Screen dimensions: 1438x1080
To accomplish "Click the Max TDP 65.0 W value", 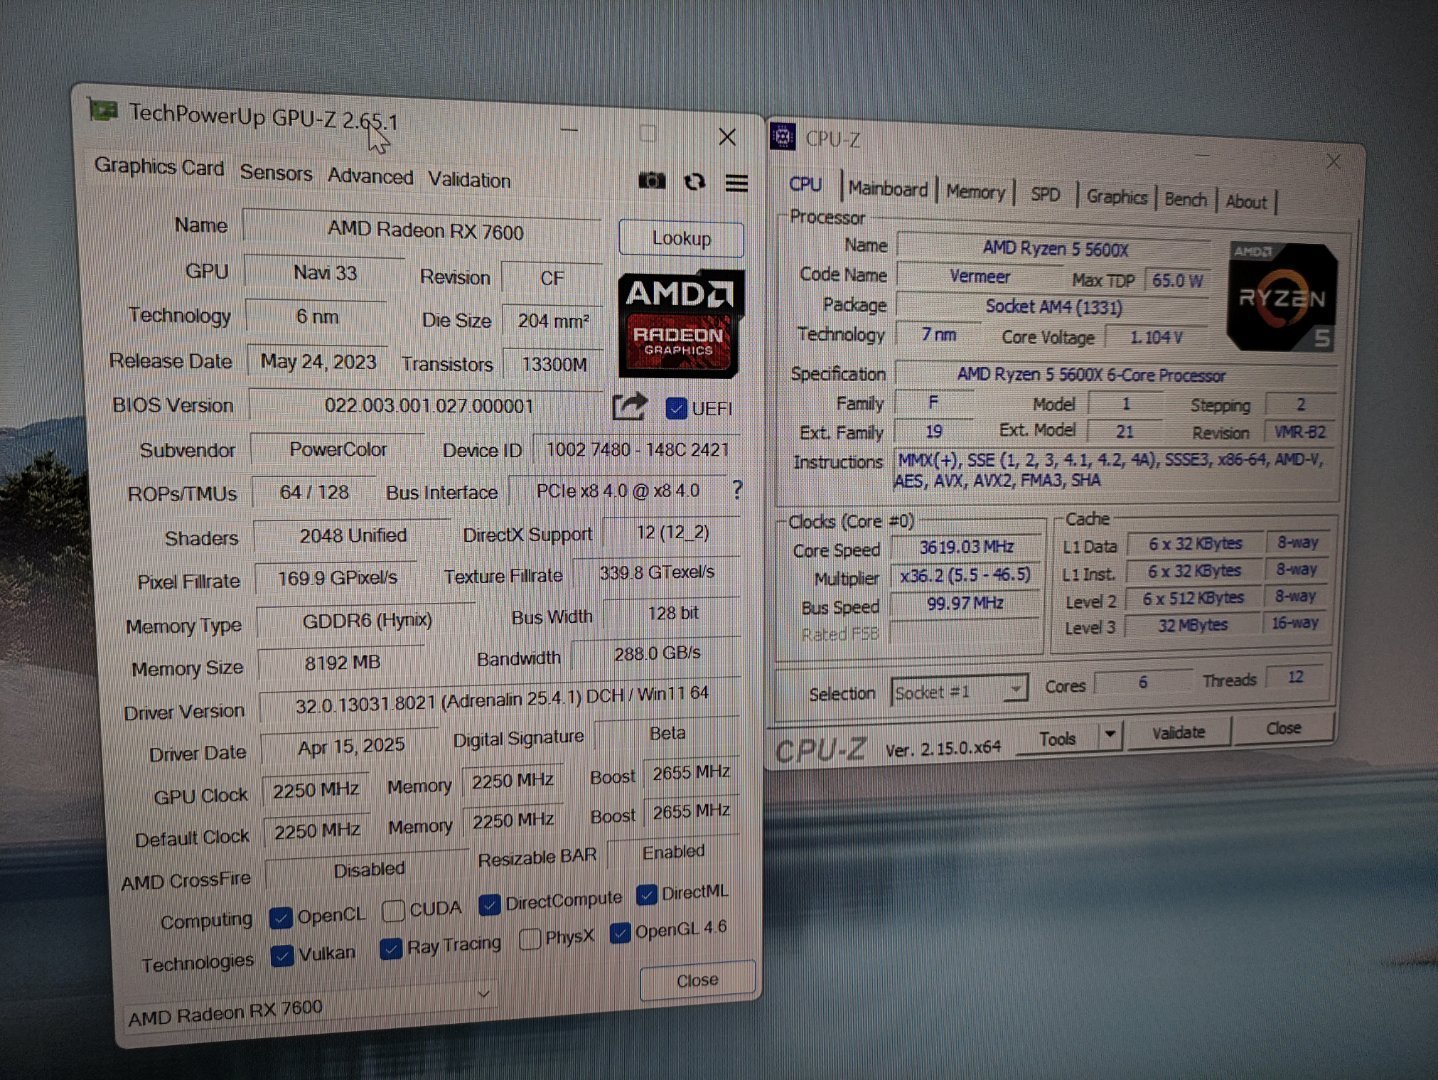I will coord(1177,281).
